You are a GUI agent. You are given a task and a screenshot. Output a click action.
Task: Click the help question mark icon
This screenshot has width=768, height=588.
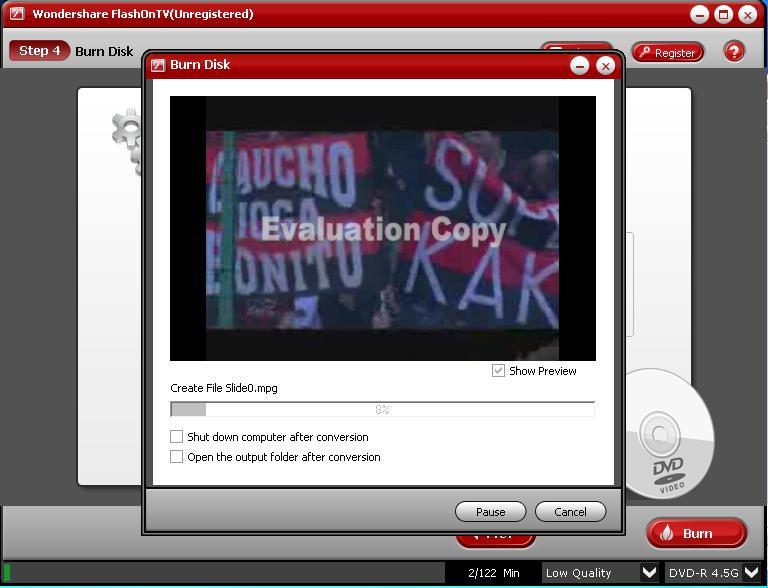[734, 51]
